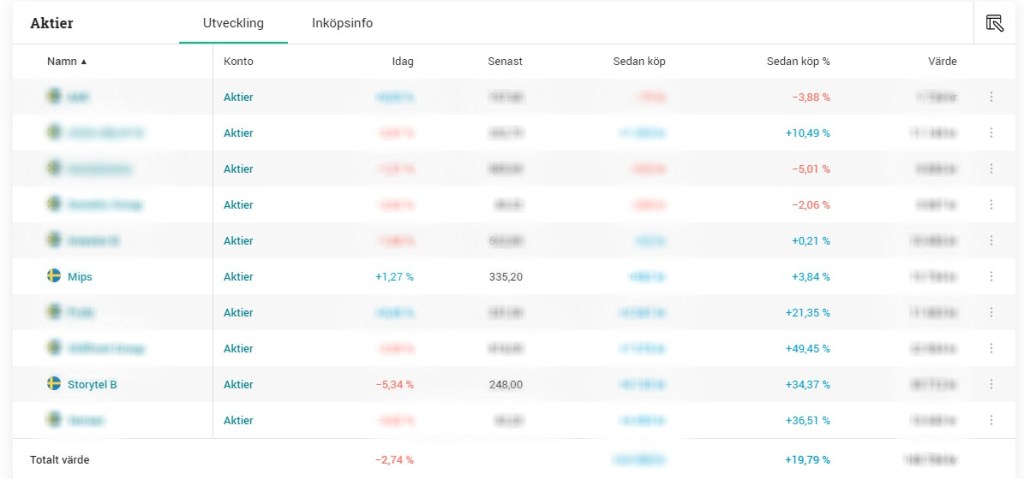
Task: Switch to the Inköpsinfo tab
Action: click(342, 23)
